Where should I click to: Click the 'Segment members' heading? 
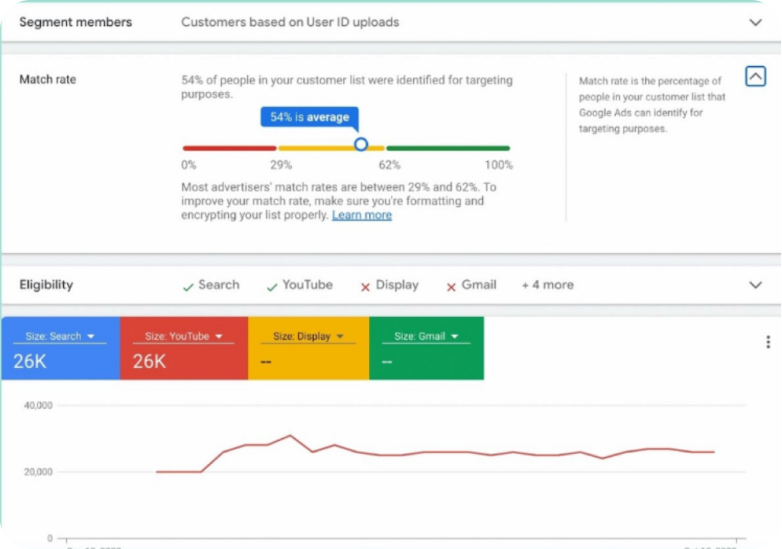point(76,22)
